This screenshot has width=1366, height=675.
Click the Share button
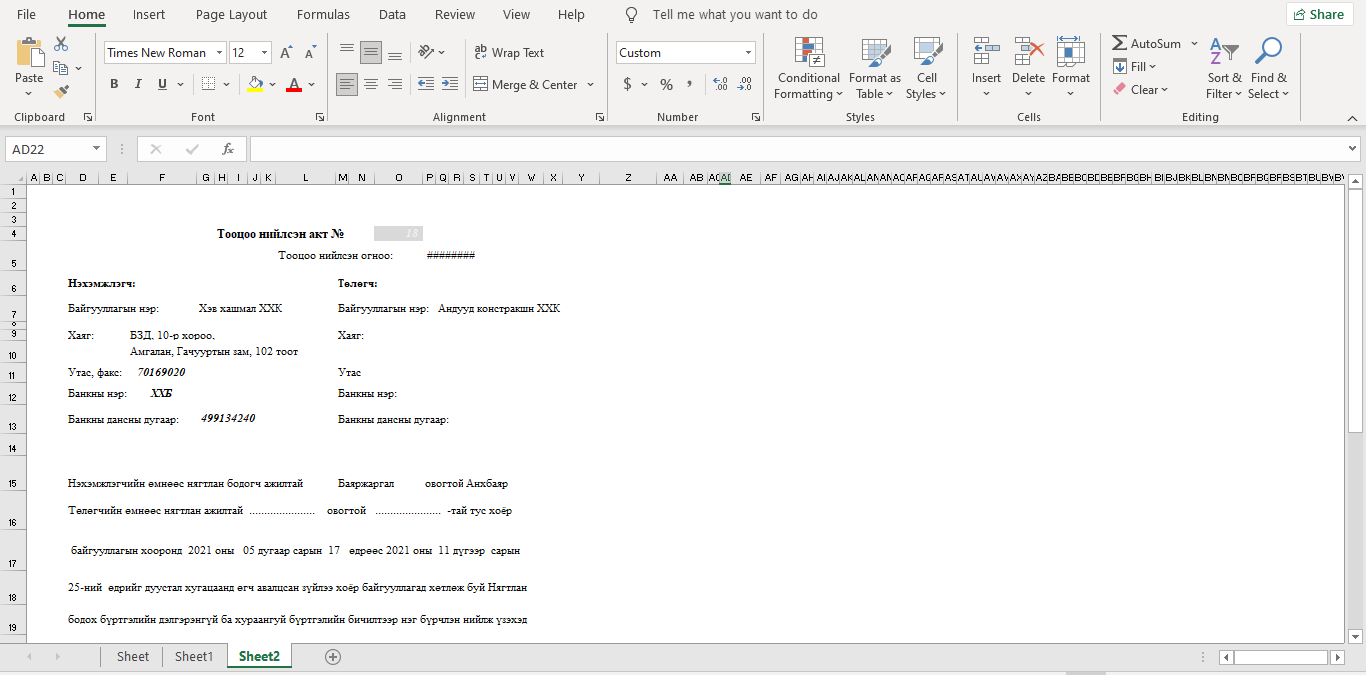pos(1318,15)
